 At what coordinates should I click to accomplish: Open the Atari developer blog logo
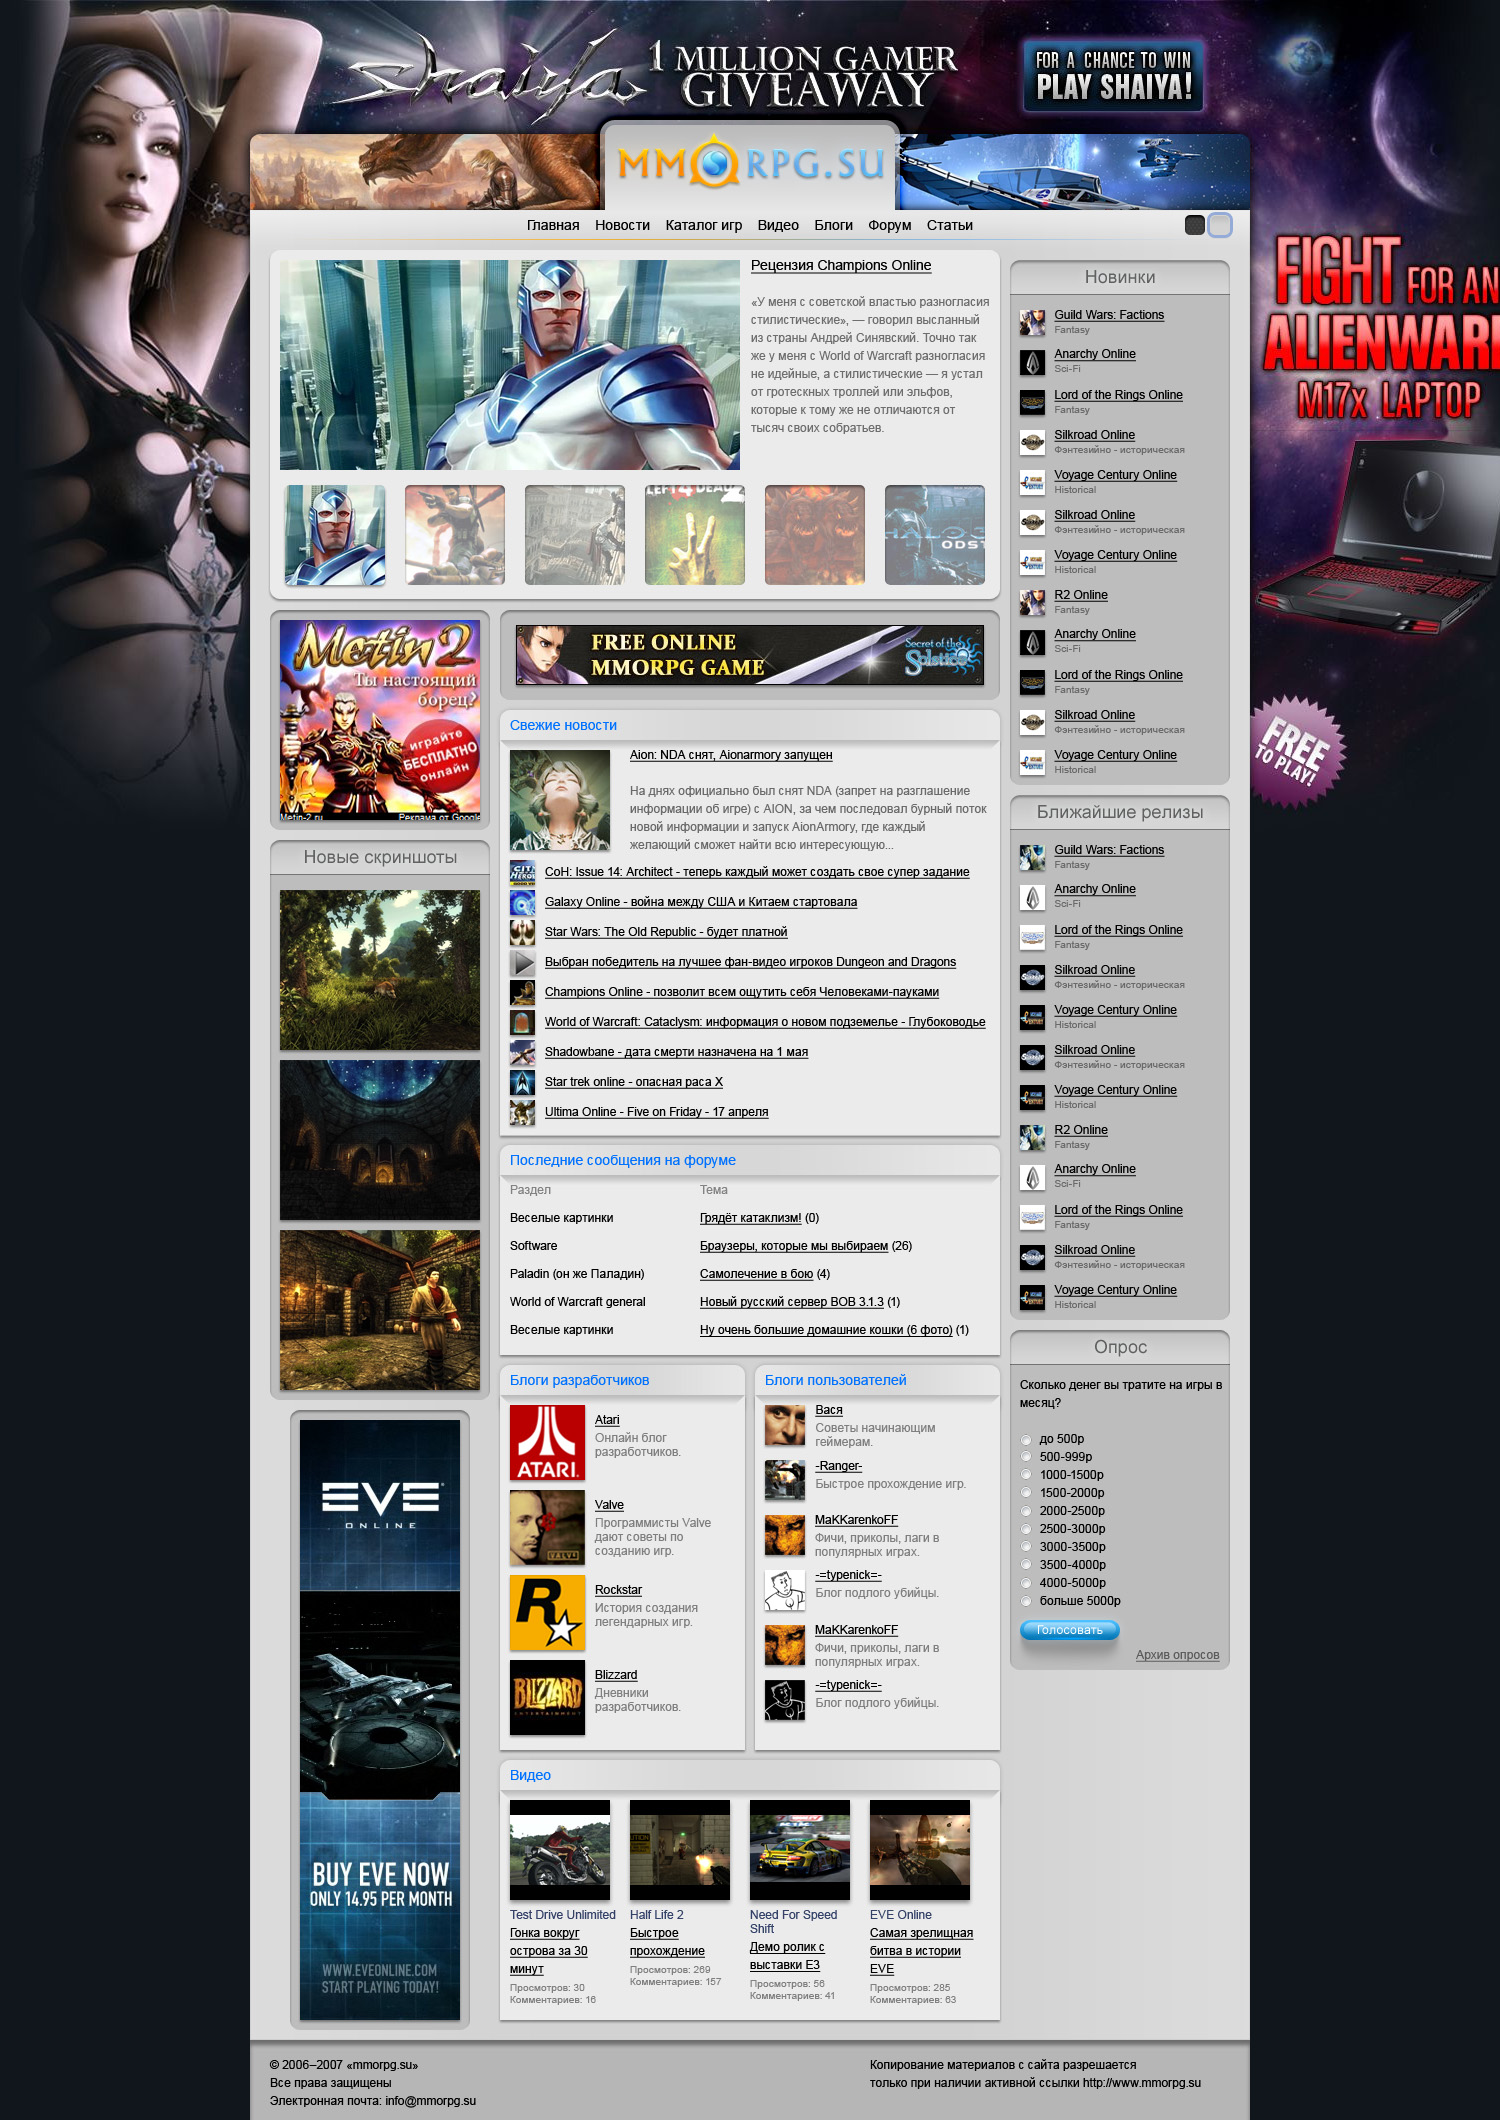click(547, 1442)
